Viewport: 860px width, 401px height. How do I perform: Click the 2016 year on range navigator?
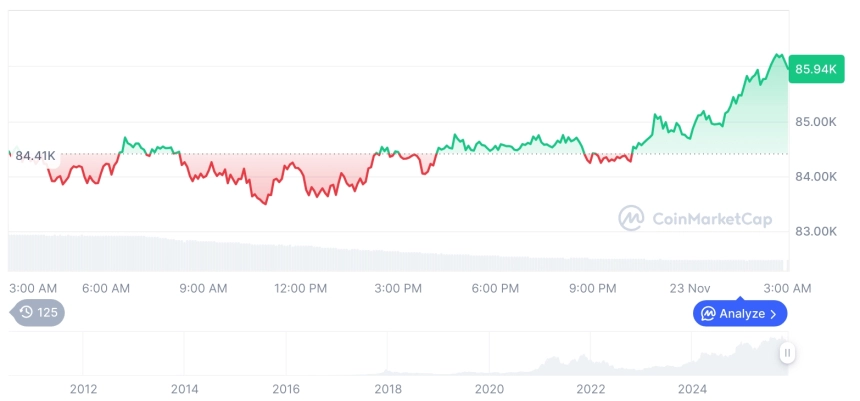point(286,389)
